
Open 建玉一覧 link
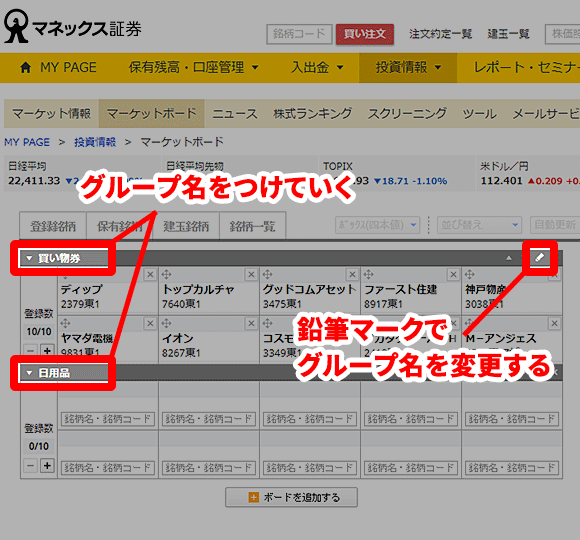pos(509,34)
